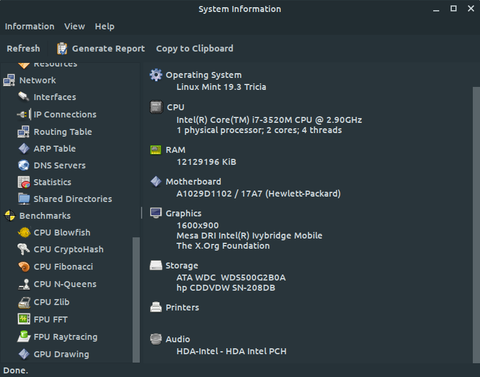Select the Benchmarks category in sidebar

click(45, 216)
